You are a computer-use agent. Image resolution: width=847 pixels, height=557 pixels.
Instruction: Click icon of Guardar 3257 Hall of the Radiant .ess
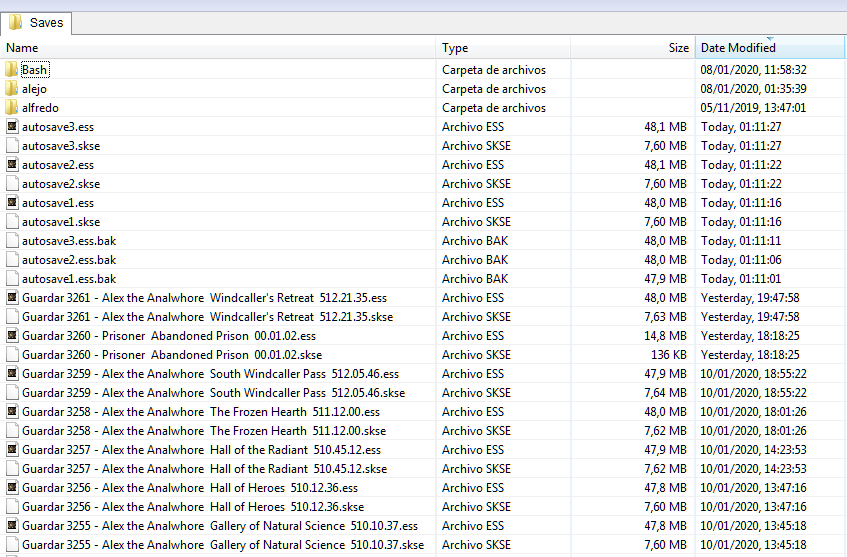12,449
